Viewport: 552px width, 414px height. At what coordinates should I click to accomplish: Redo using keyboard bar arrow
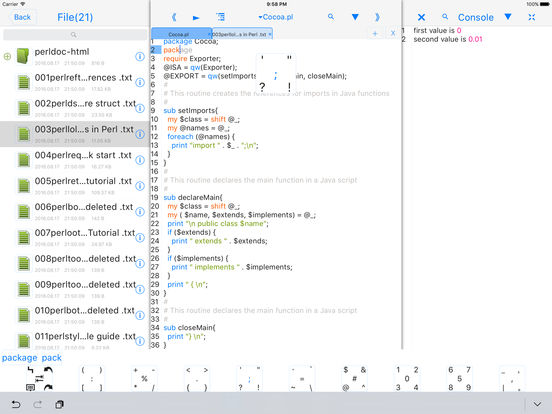coord(38,404)
